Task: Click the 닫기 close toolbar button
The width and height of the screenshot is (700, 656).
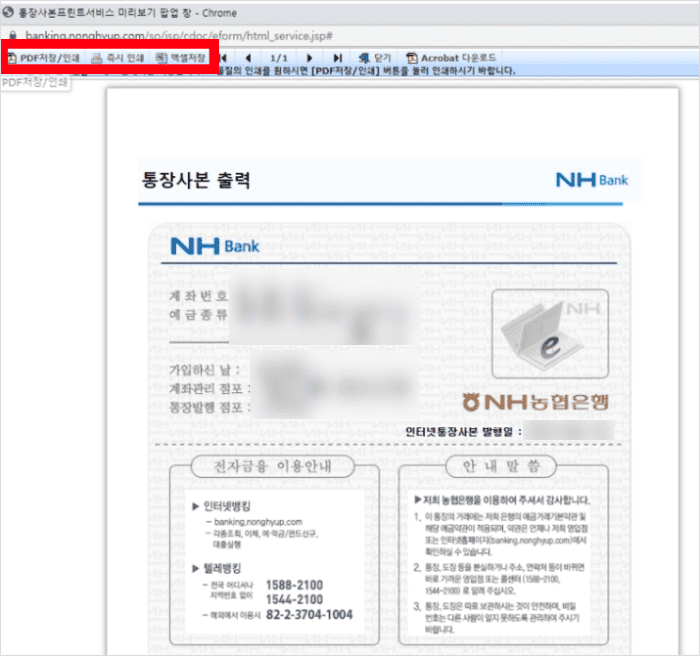Action: 375,58
